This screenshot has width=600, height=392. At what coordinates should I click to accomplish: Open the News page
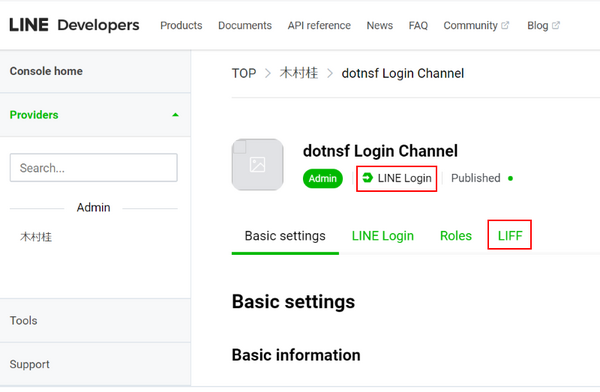[x=380, y=25]
